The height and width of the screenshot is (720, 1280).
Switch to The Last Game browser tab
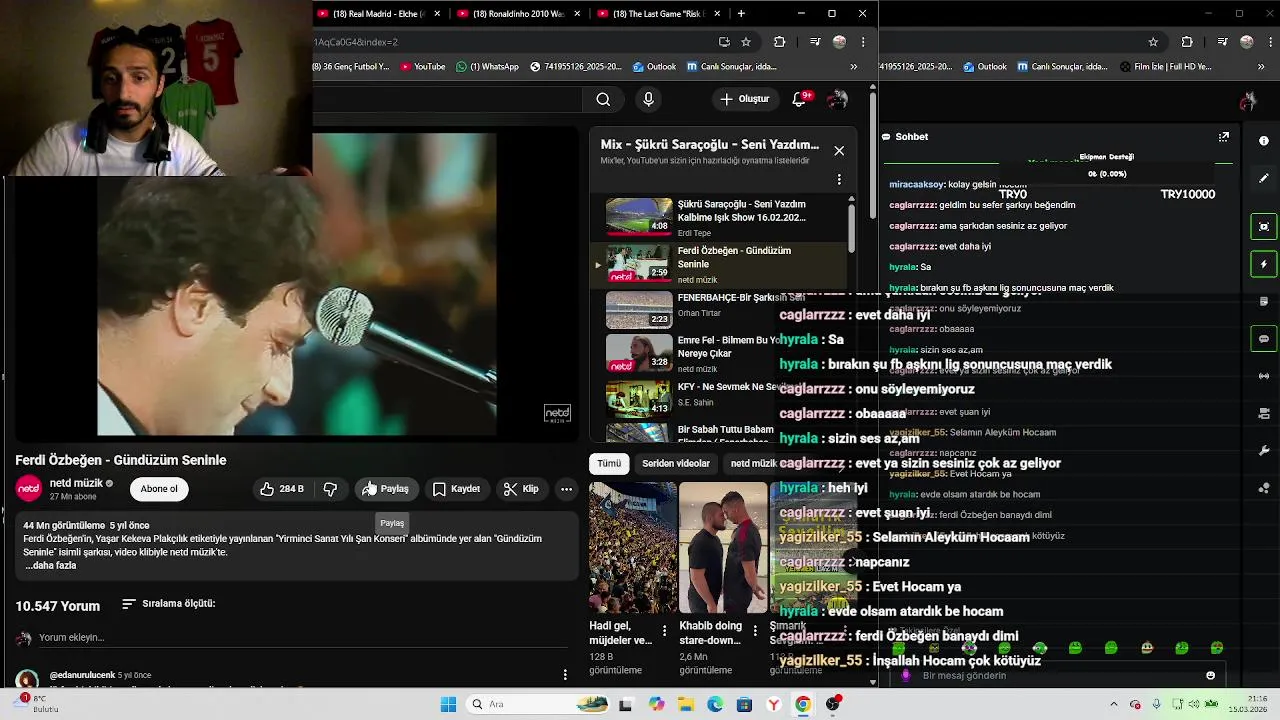pos(658,14)
